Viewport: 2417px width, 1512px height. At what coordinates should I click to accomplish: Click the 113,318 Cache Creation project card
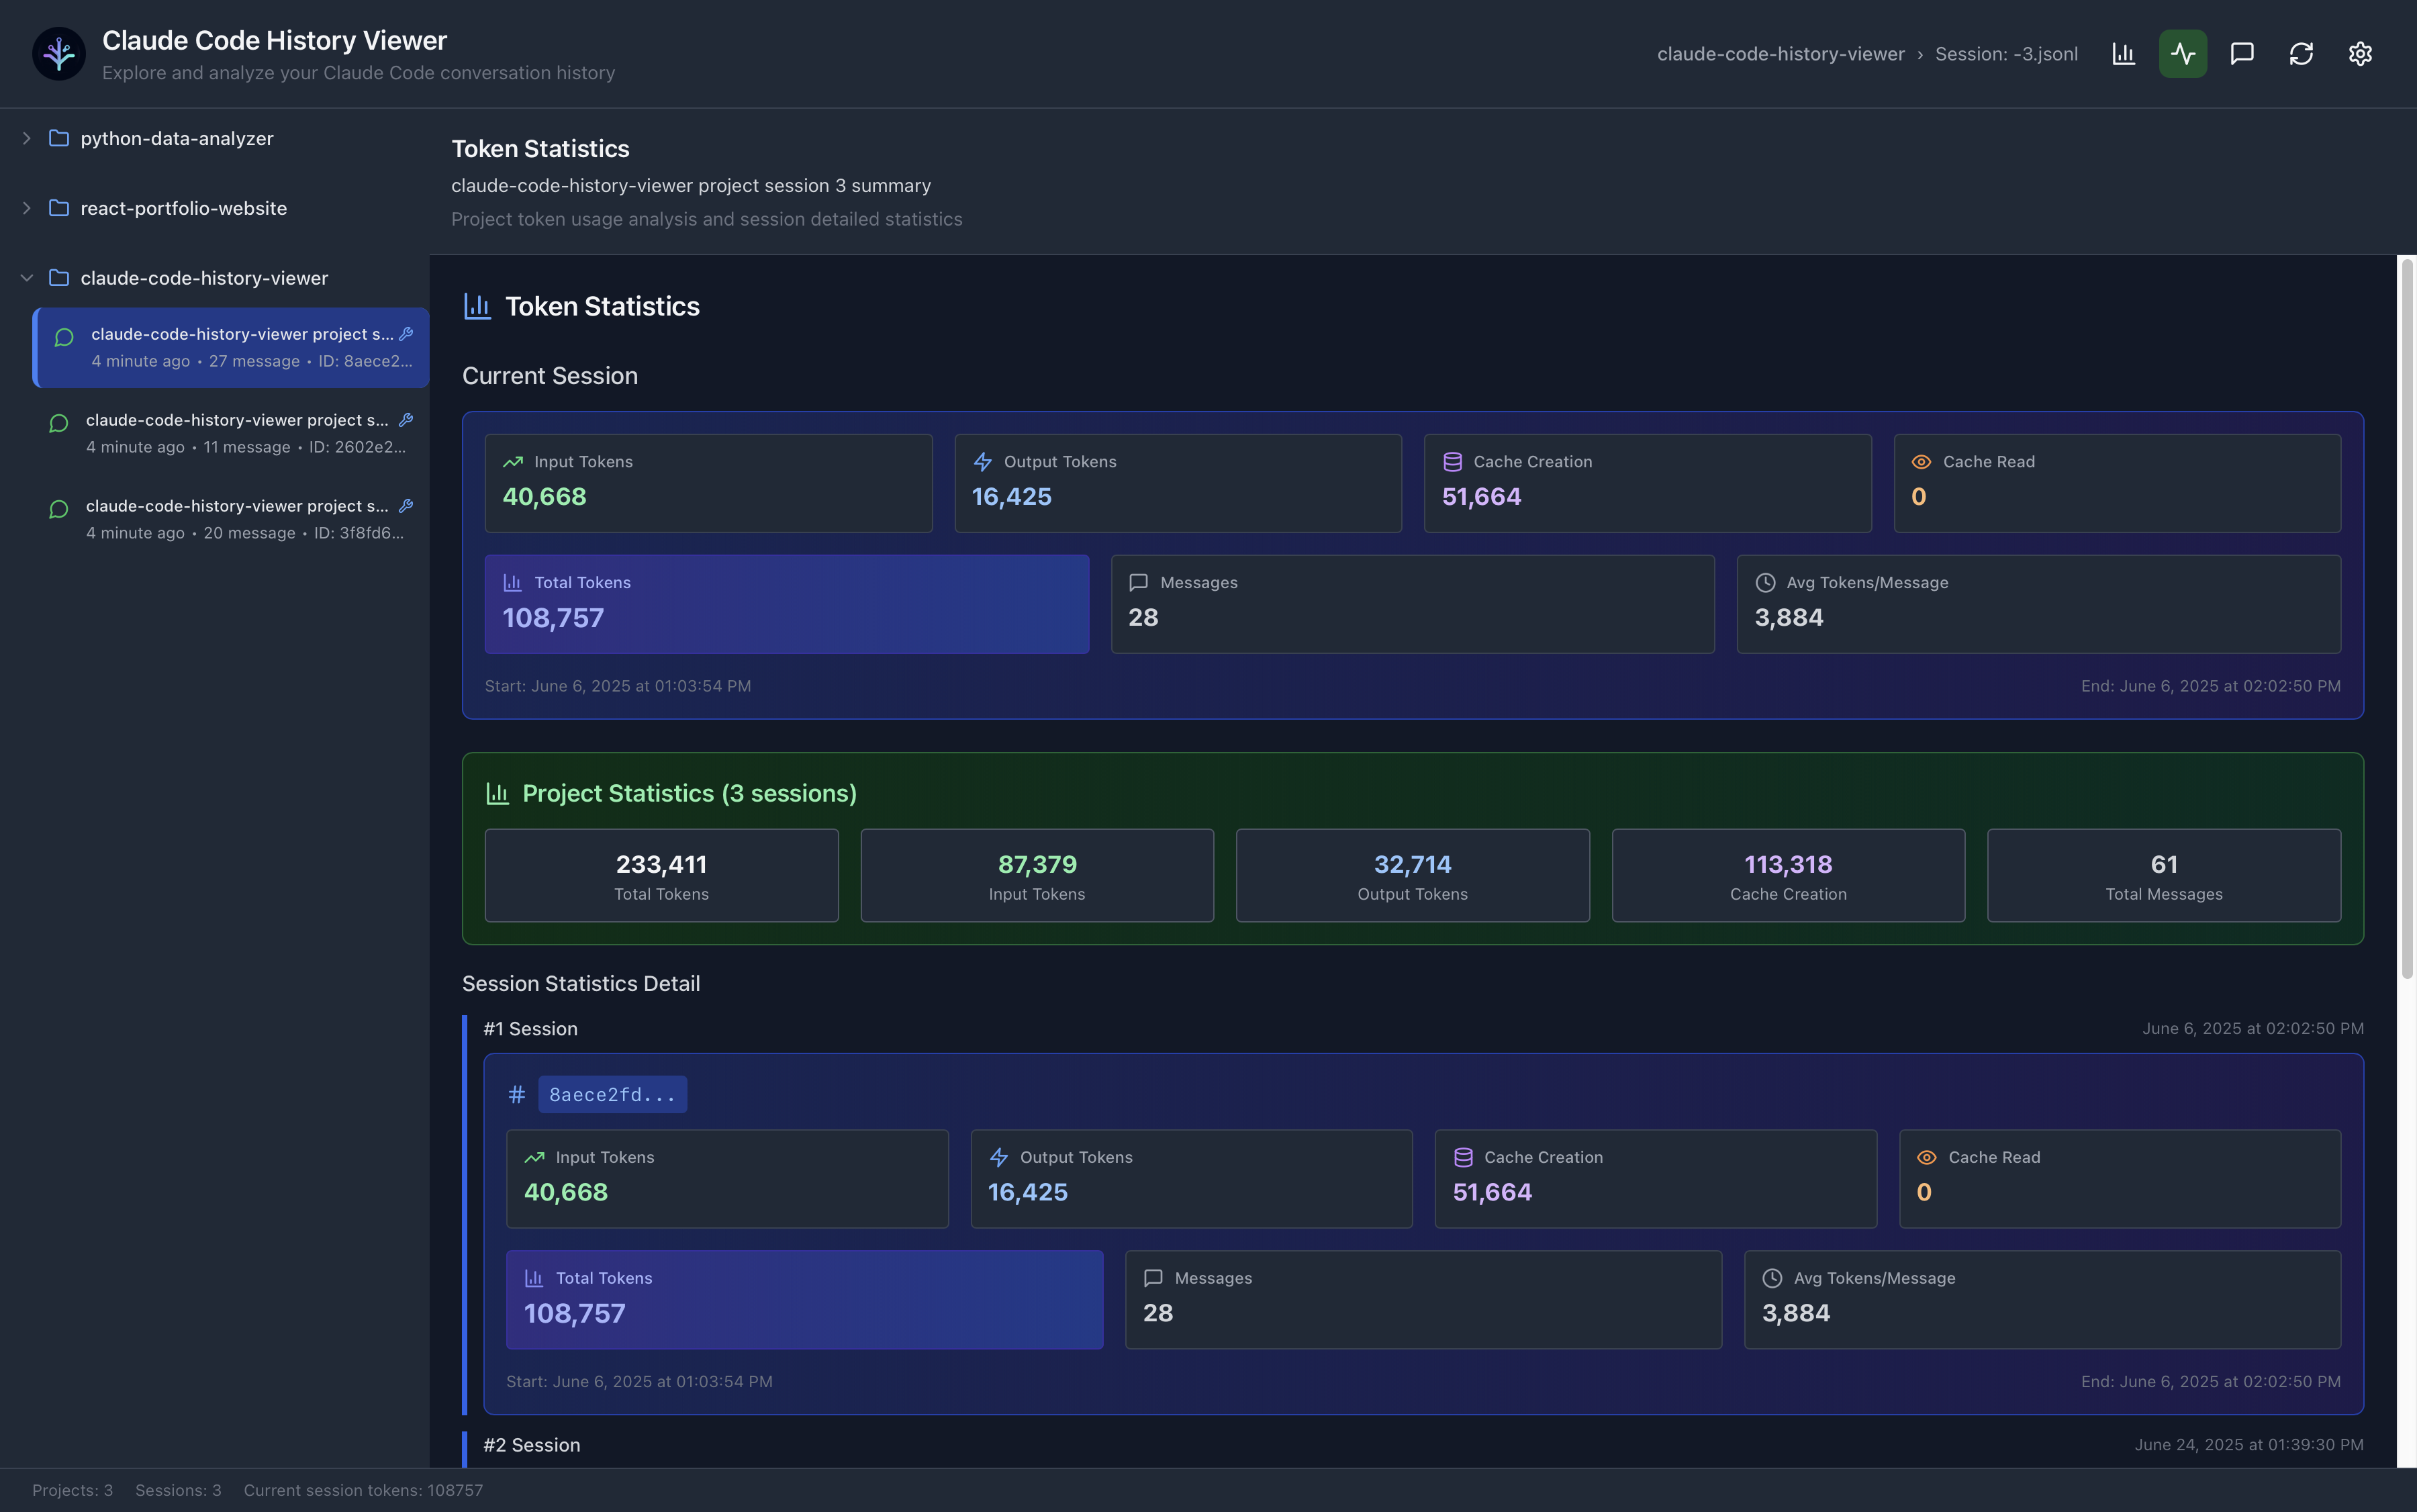pos(1788,875)
